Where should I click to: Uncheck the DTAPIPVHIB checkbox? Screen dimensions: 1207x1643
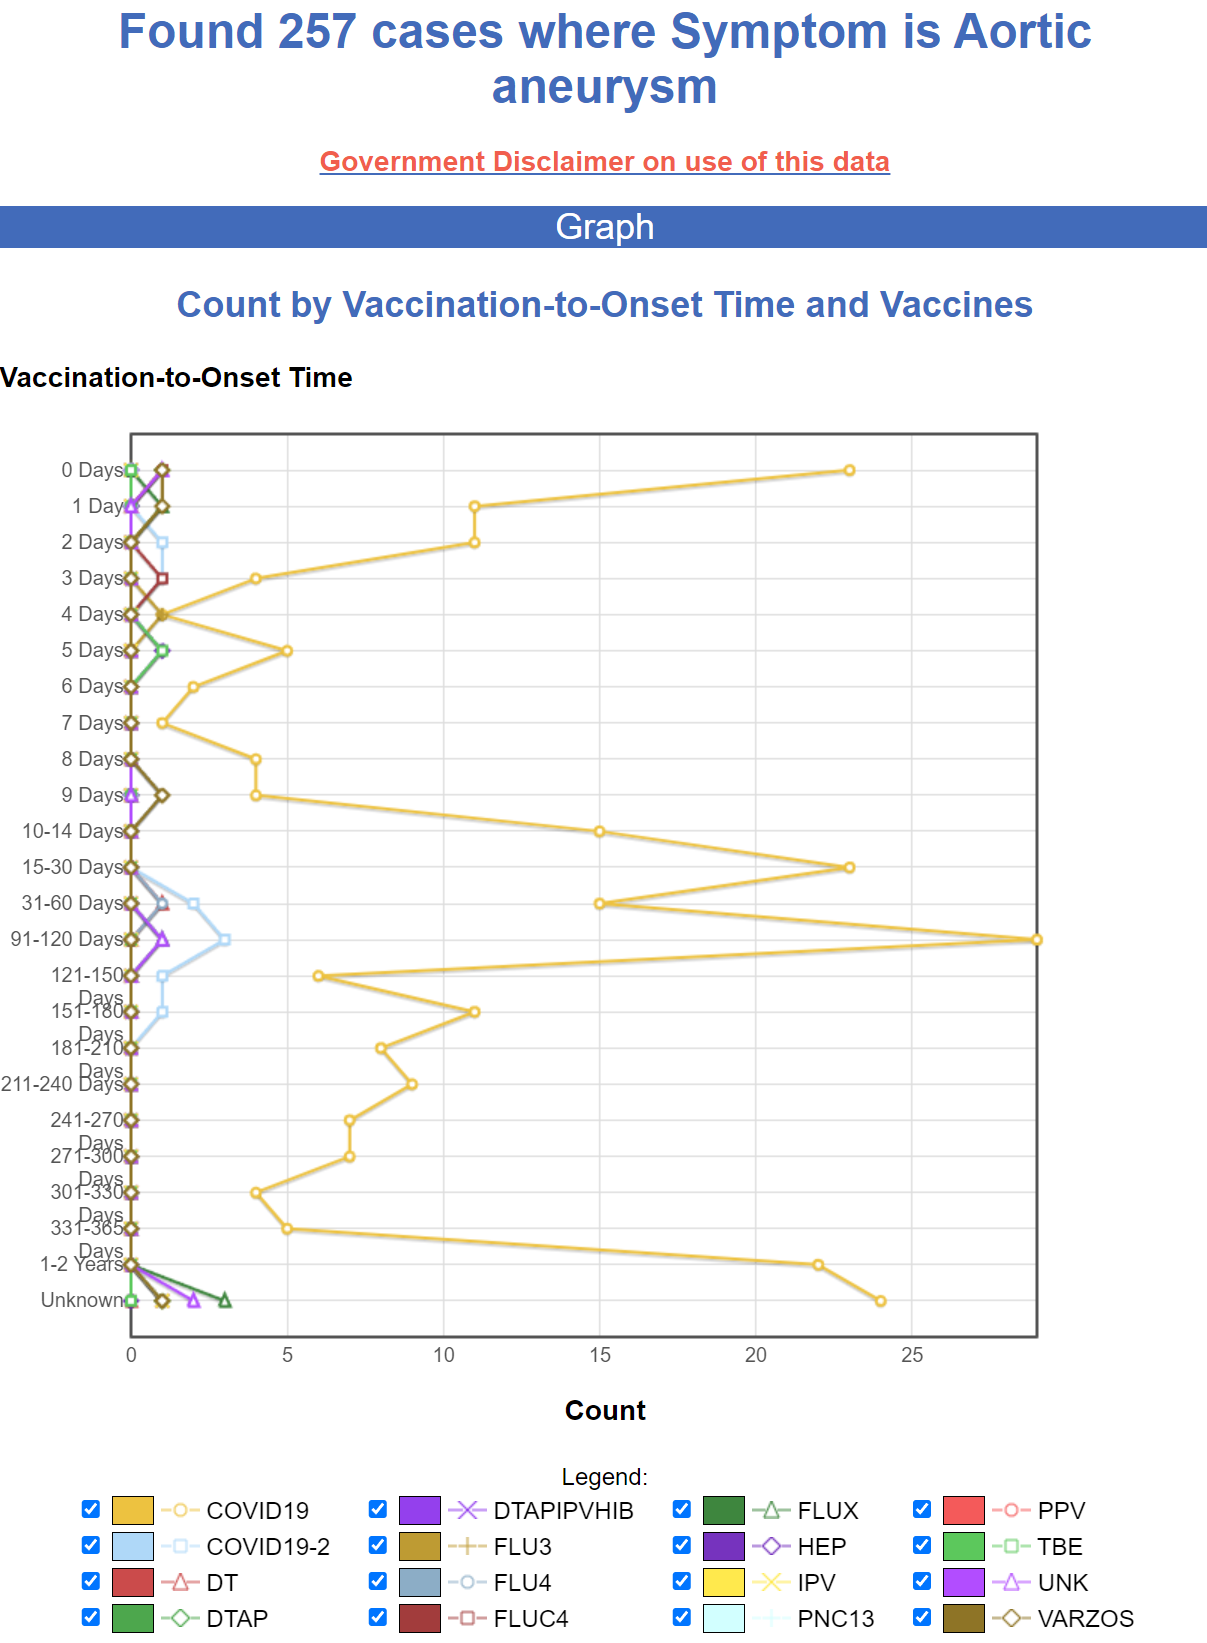point(378,1509)
